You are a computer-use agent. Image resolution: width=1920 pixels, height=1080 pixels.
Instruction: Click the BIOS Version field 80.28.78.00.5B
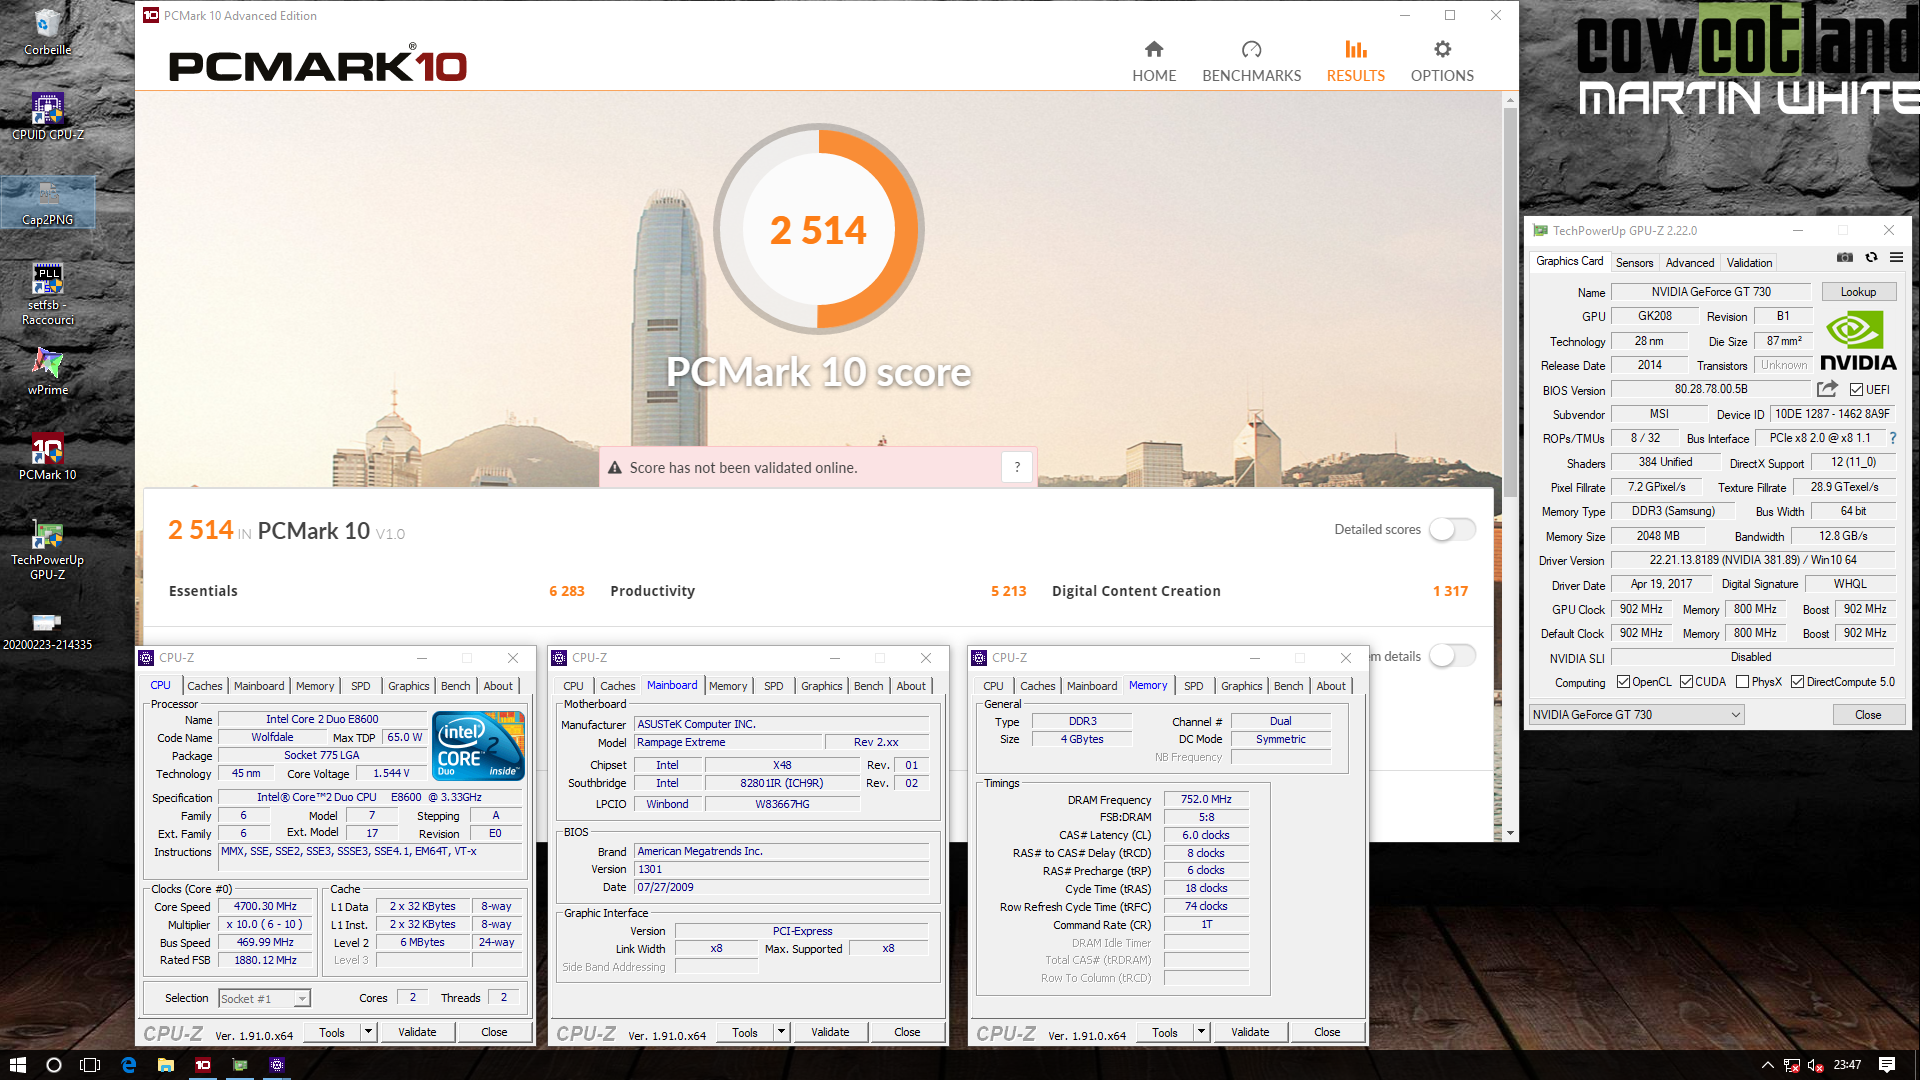[1711, 389]
